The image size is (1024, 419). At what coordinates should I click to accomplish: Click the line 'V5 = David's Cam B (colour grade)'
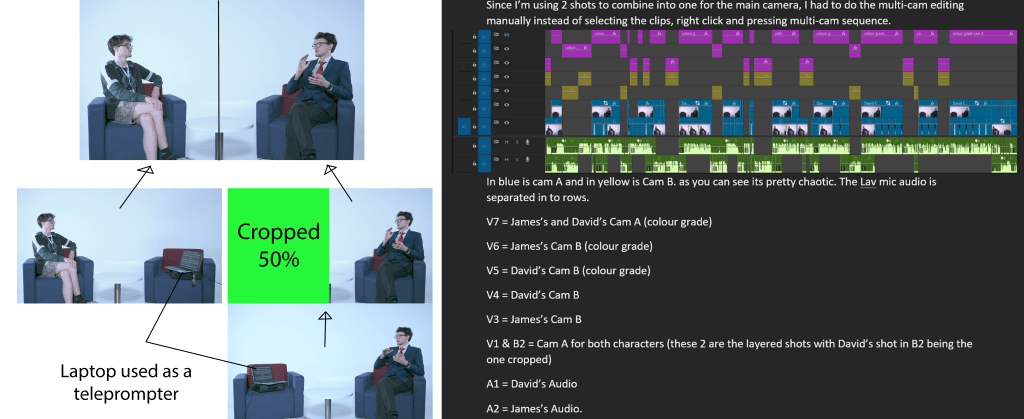[x=568, y=270]
